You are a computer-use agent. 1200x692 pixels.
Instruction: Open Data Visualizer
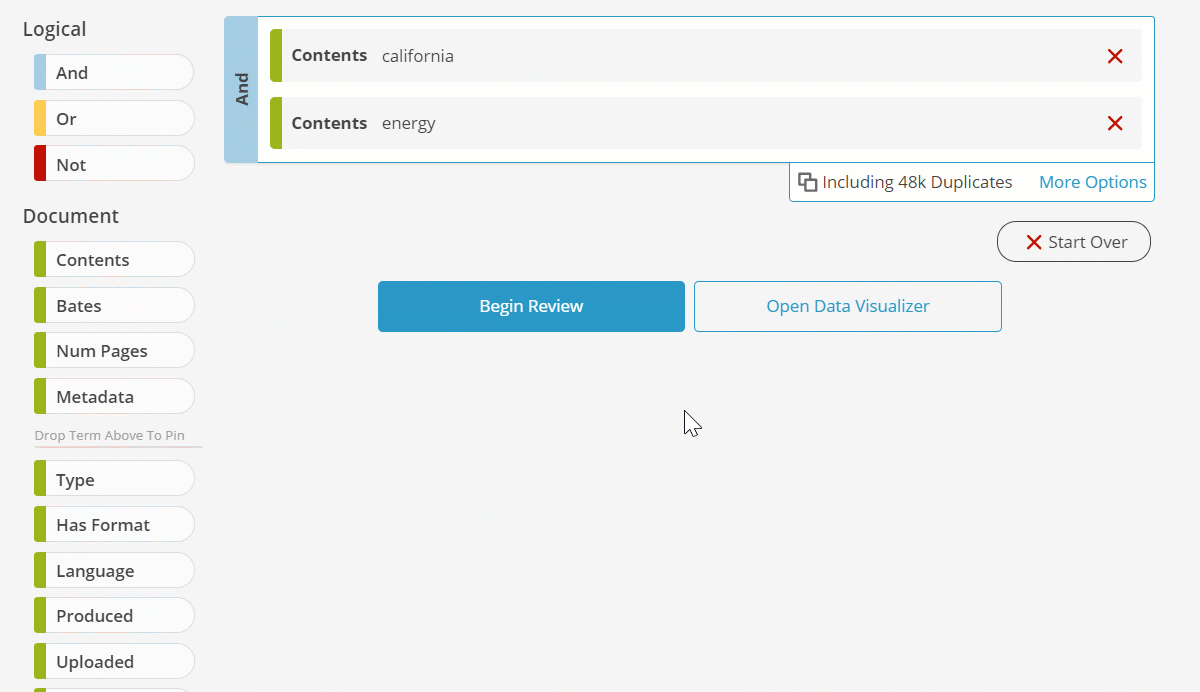tap(848, 306)
